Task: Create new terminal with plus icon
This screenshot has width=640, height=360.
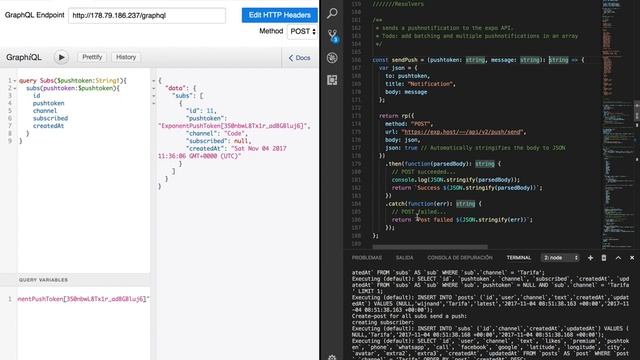Action: 590,258
